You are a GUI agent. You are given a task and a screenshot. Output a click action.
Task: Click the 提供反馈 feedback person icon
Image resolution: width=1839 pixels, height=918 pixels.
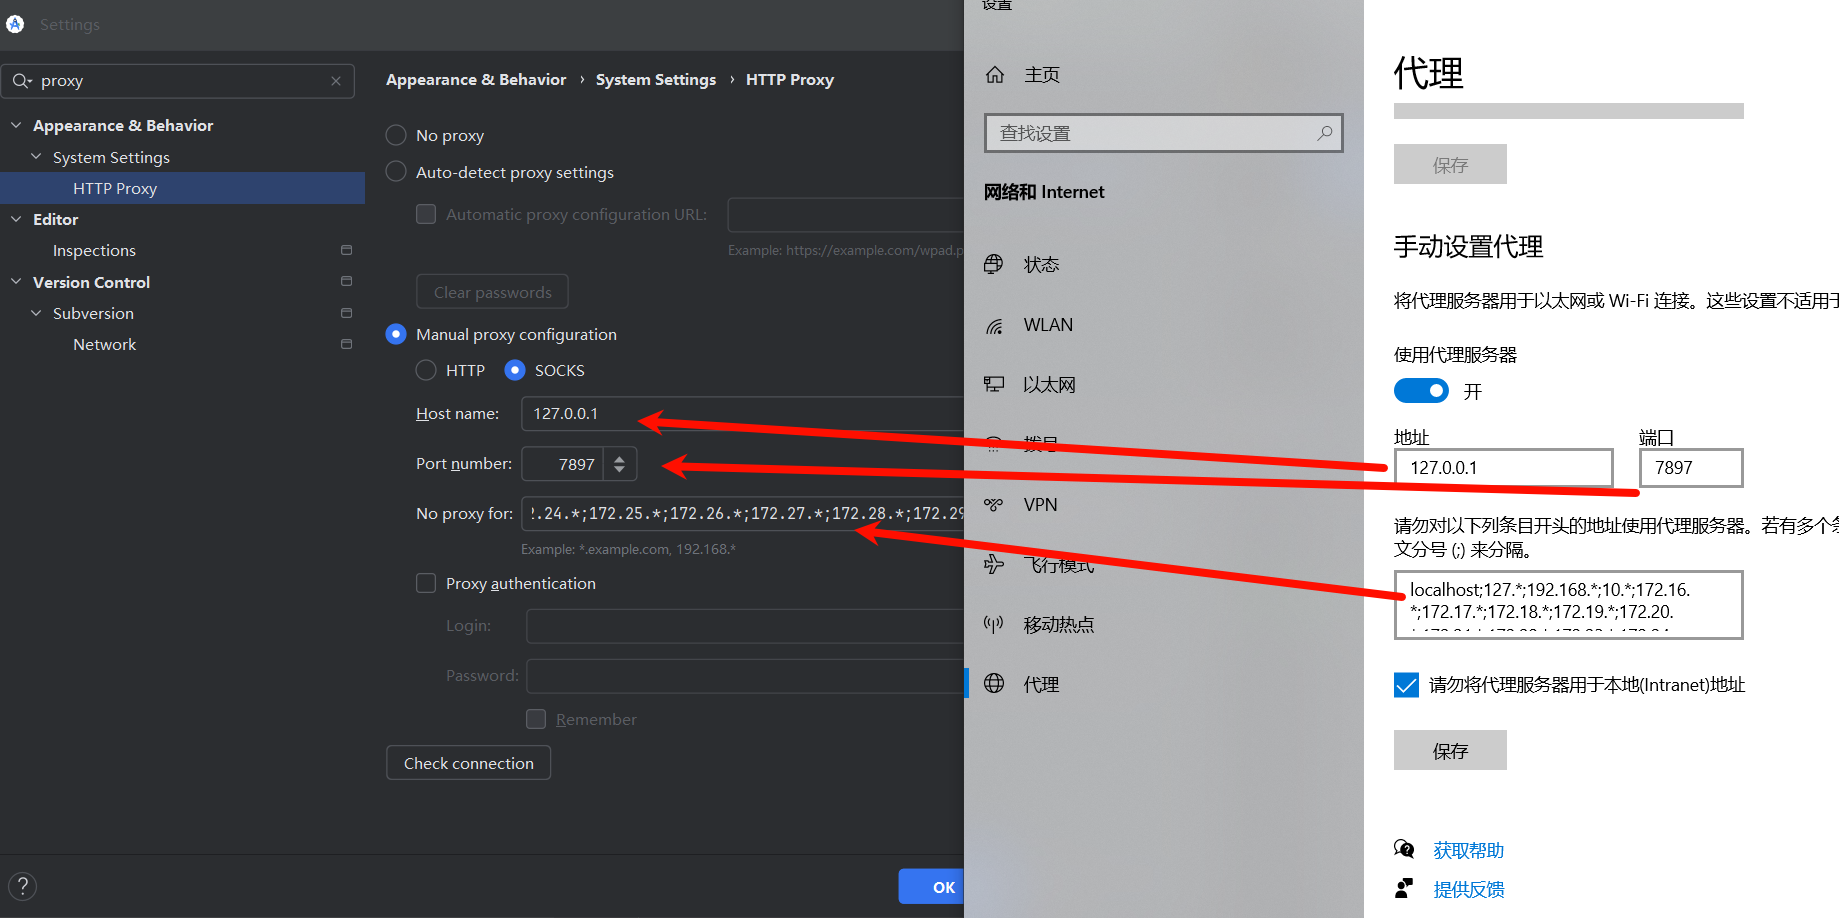click(x=1404, y=888)
